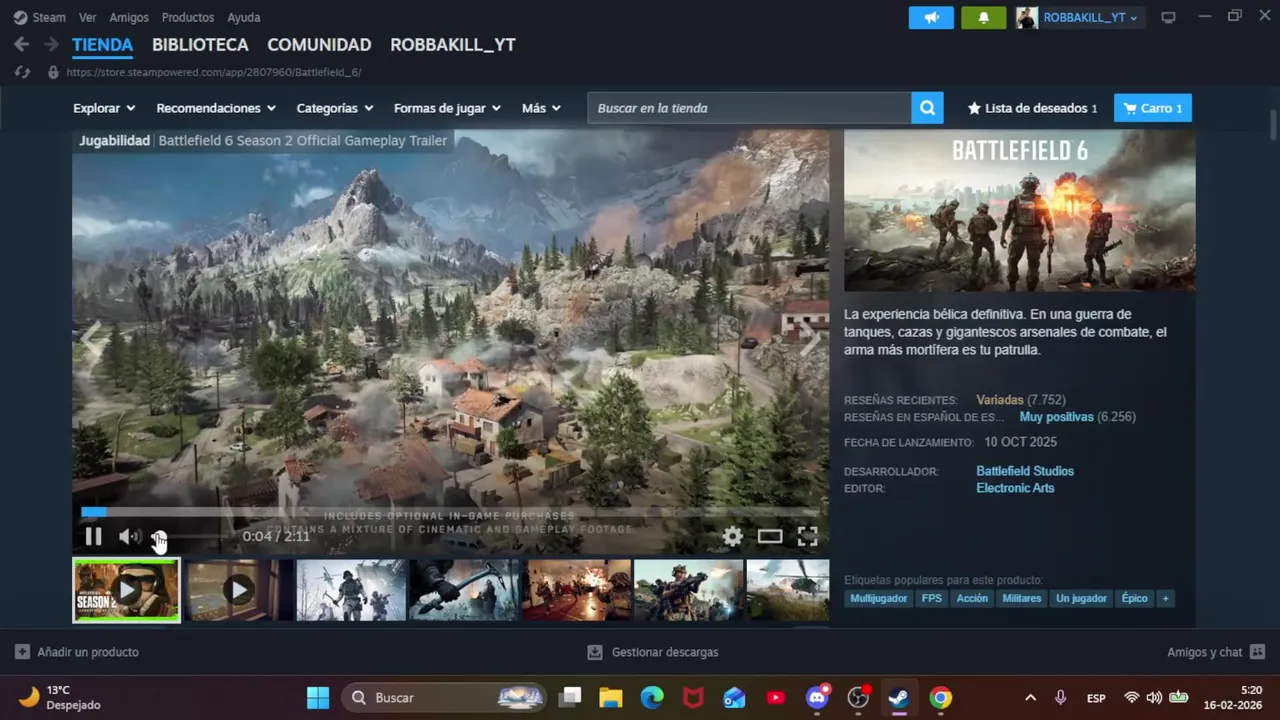This screenshot has height=720, width=1280.
Task: View Variadas recent reviews
Action: point(1000,400)
